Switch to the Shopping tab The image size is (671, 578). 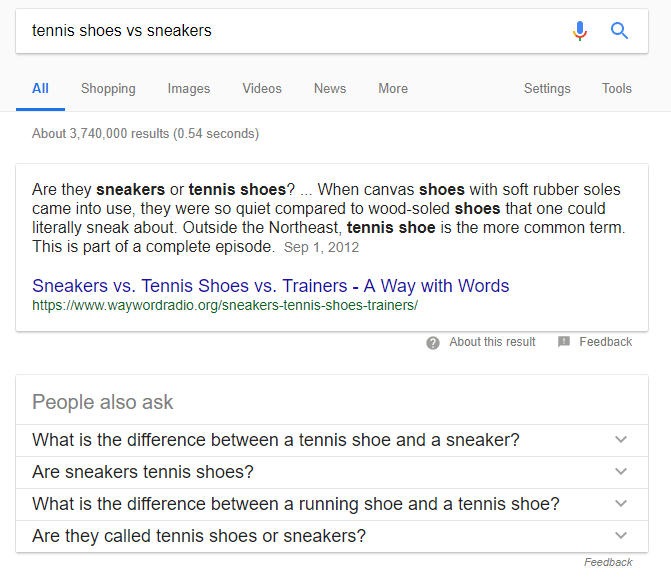pyautogui.click(x=108, y=88)
